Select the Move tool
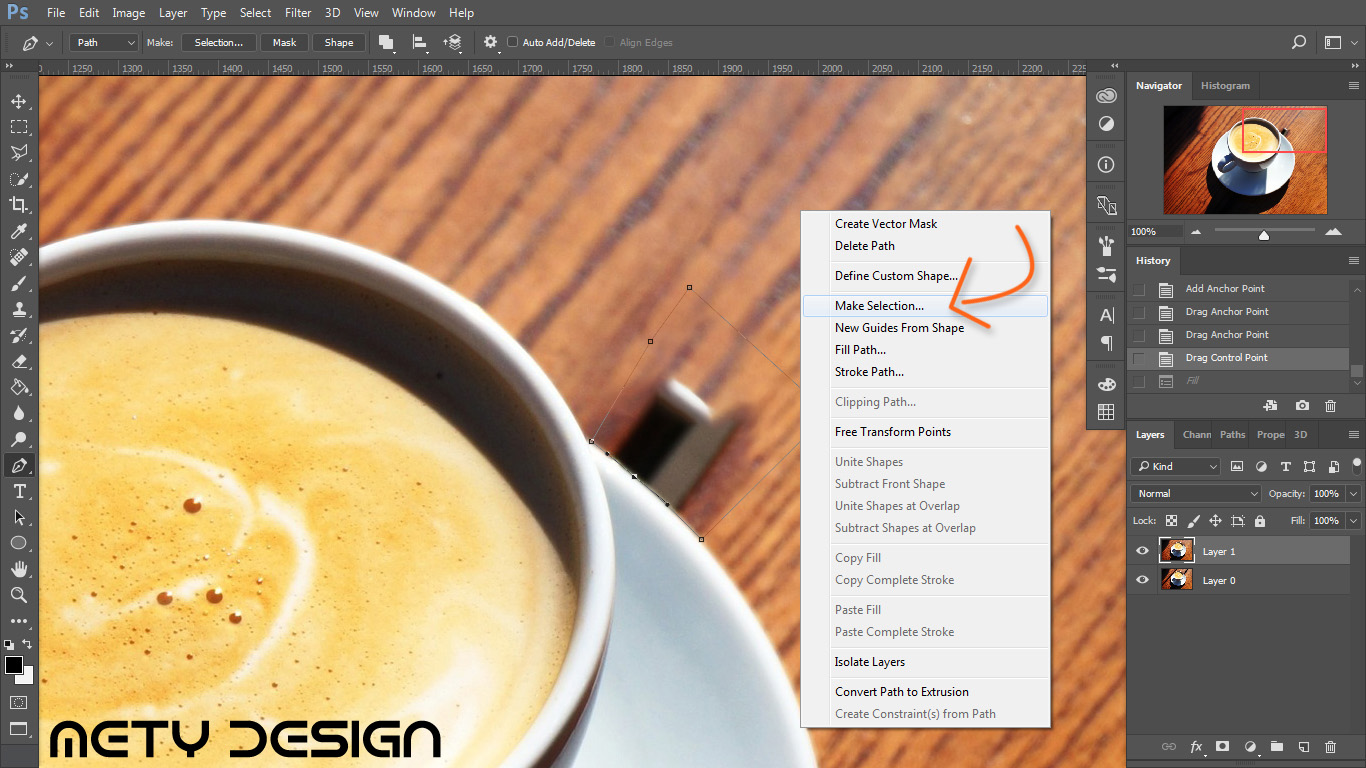1366x768 pixels. pyautogui.click(x=18, y=101)
